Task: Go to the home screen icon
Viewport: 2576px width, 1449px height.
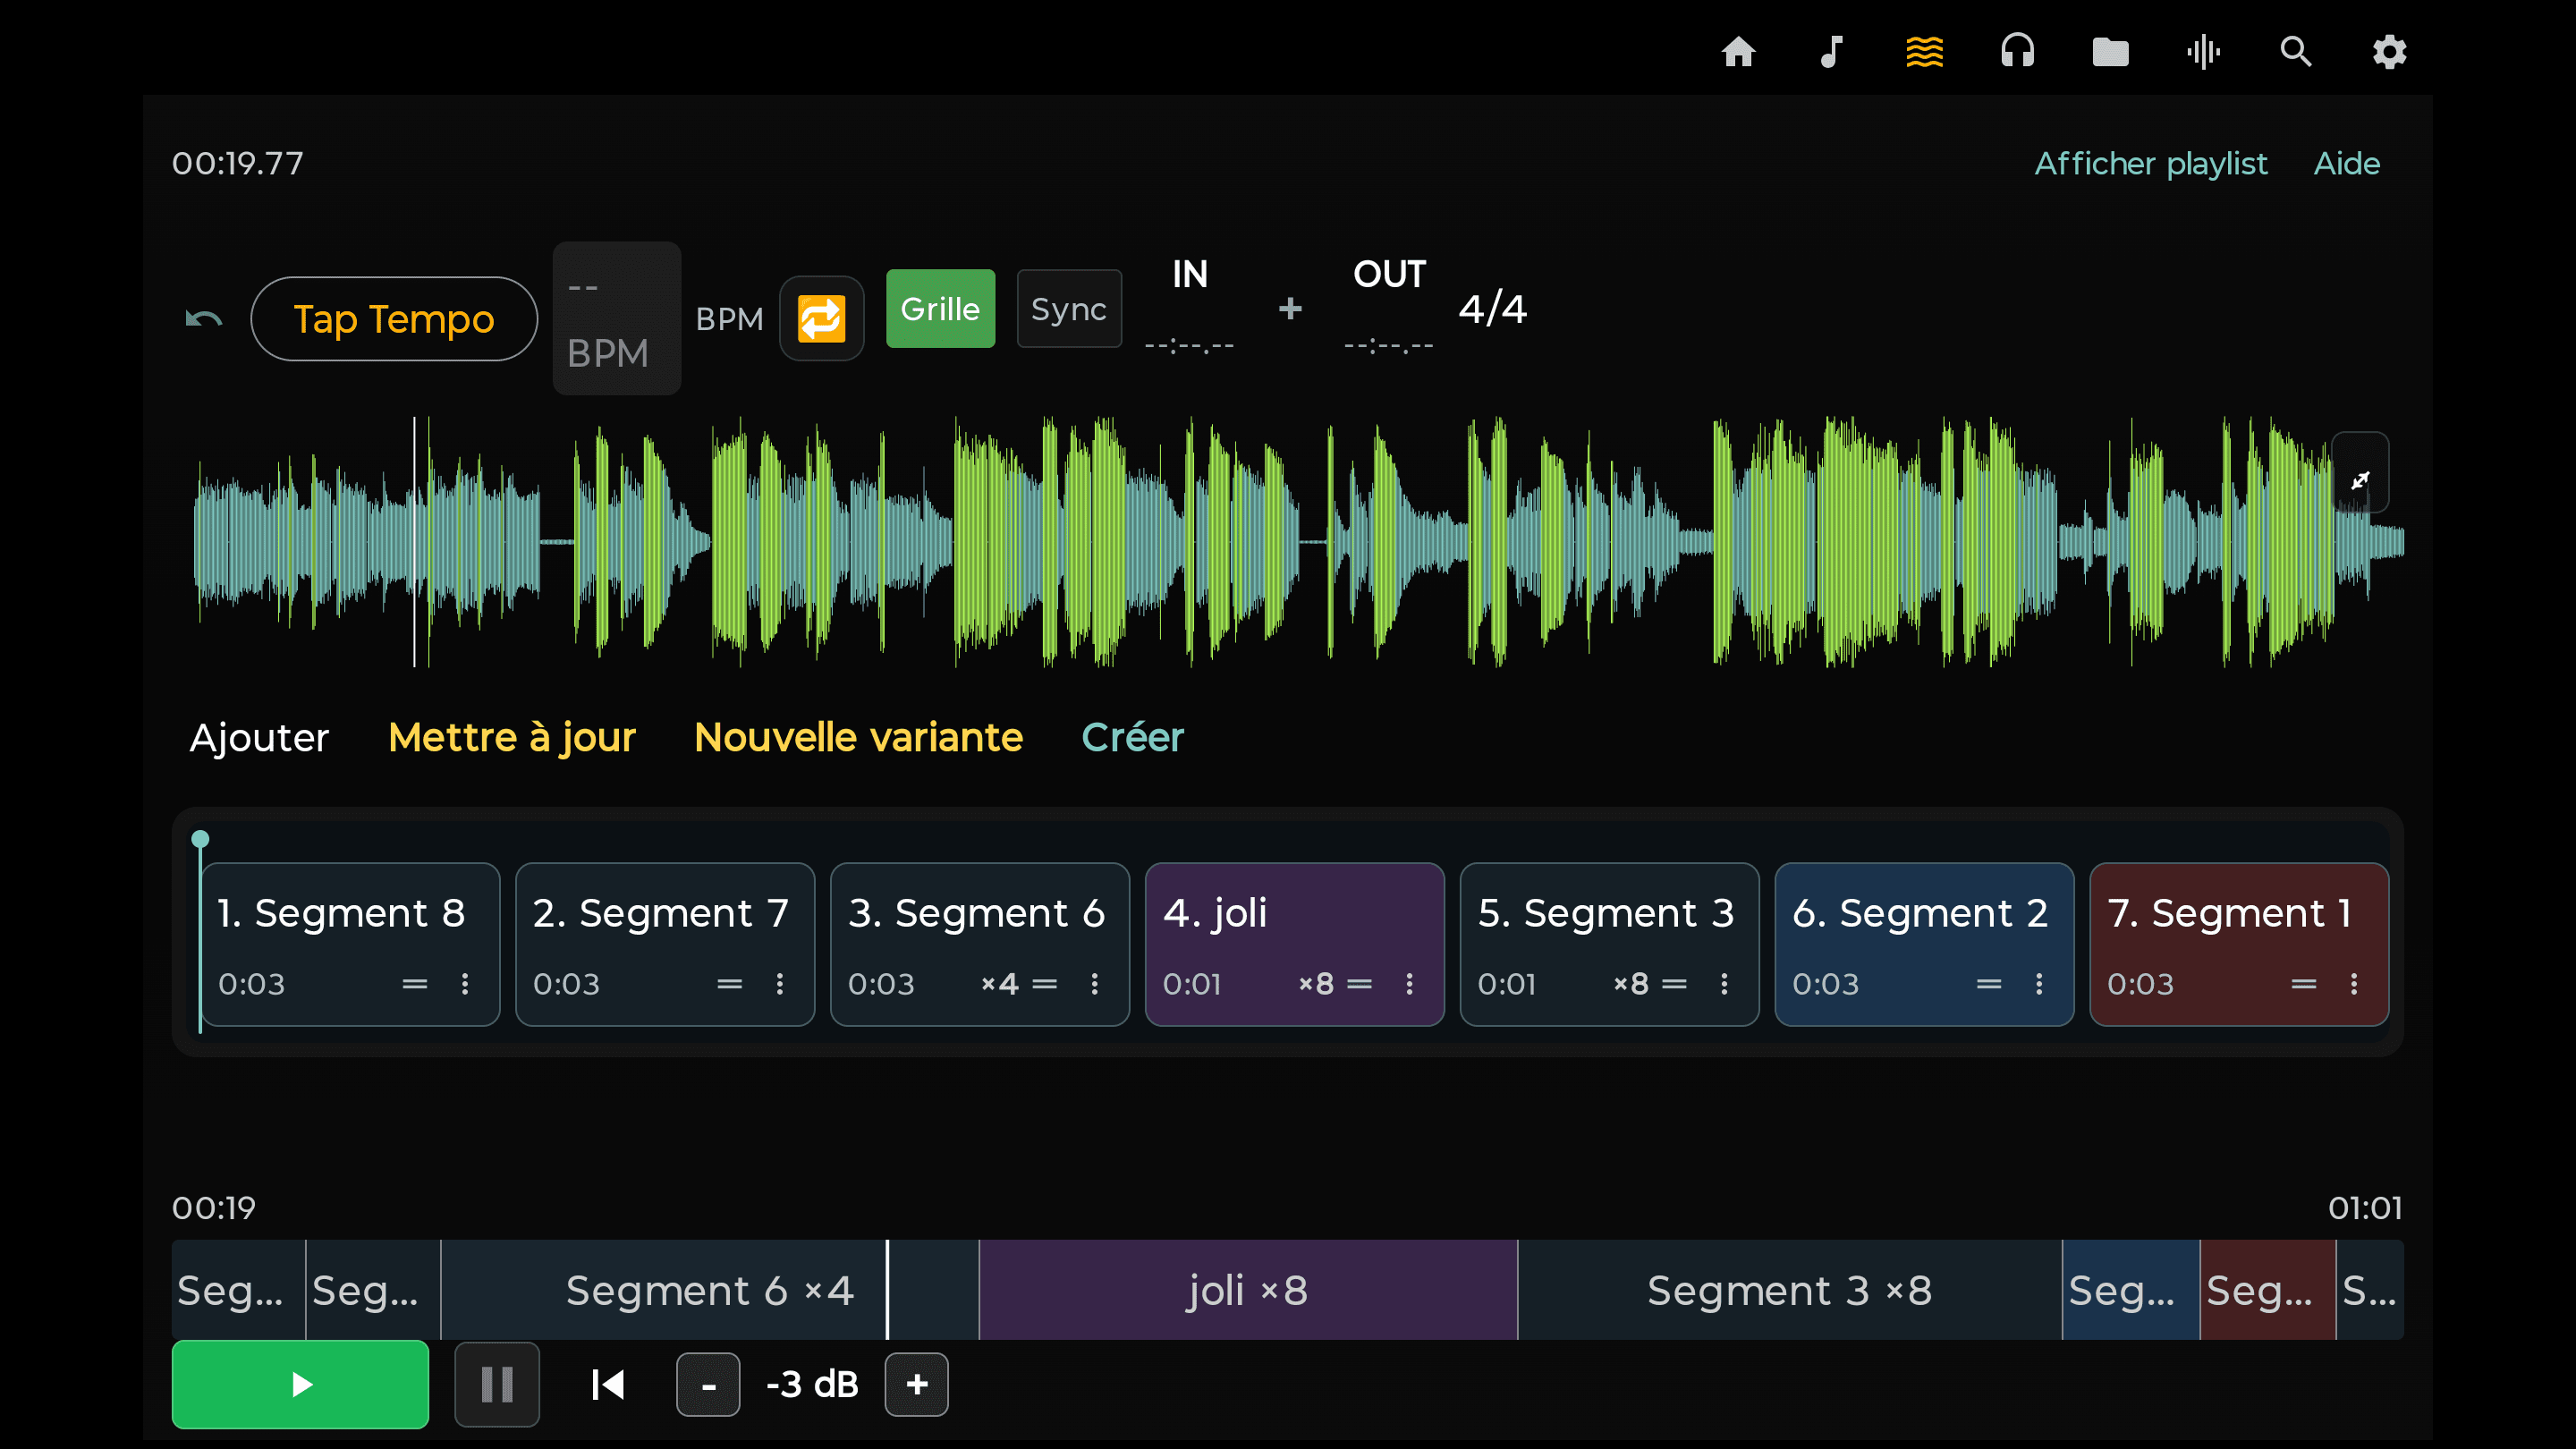Action: pos(1738,51)
